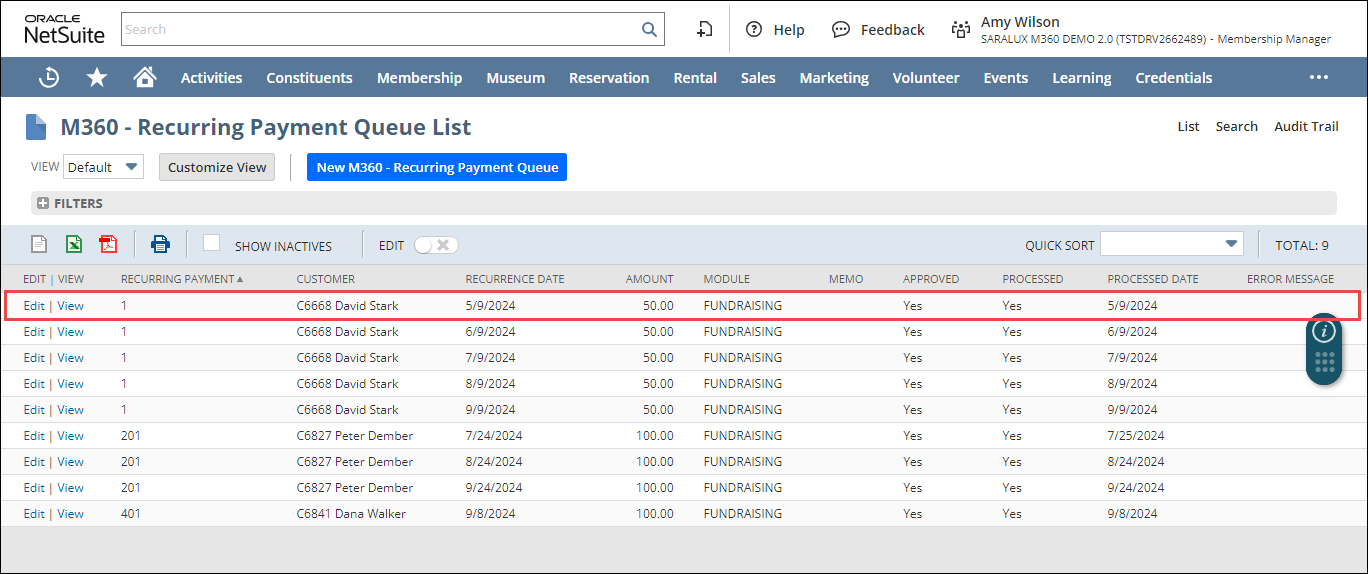
Task: Export list to Excel icon
Action: coord(74,244)
